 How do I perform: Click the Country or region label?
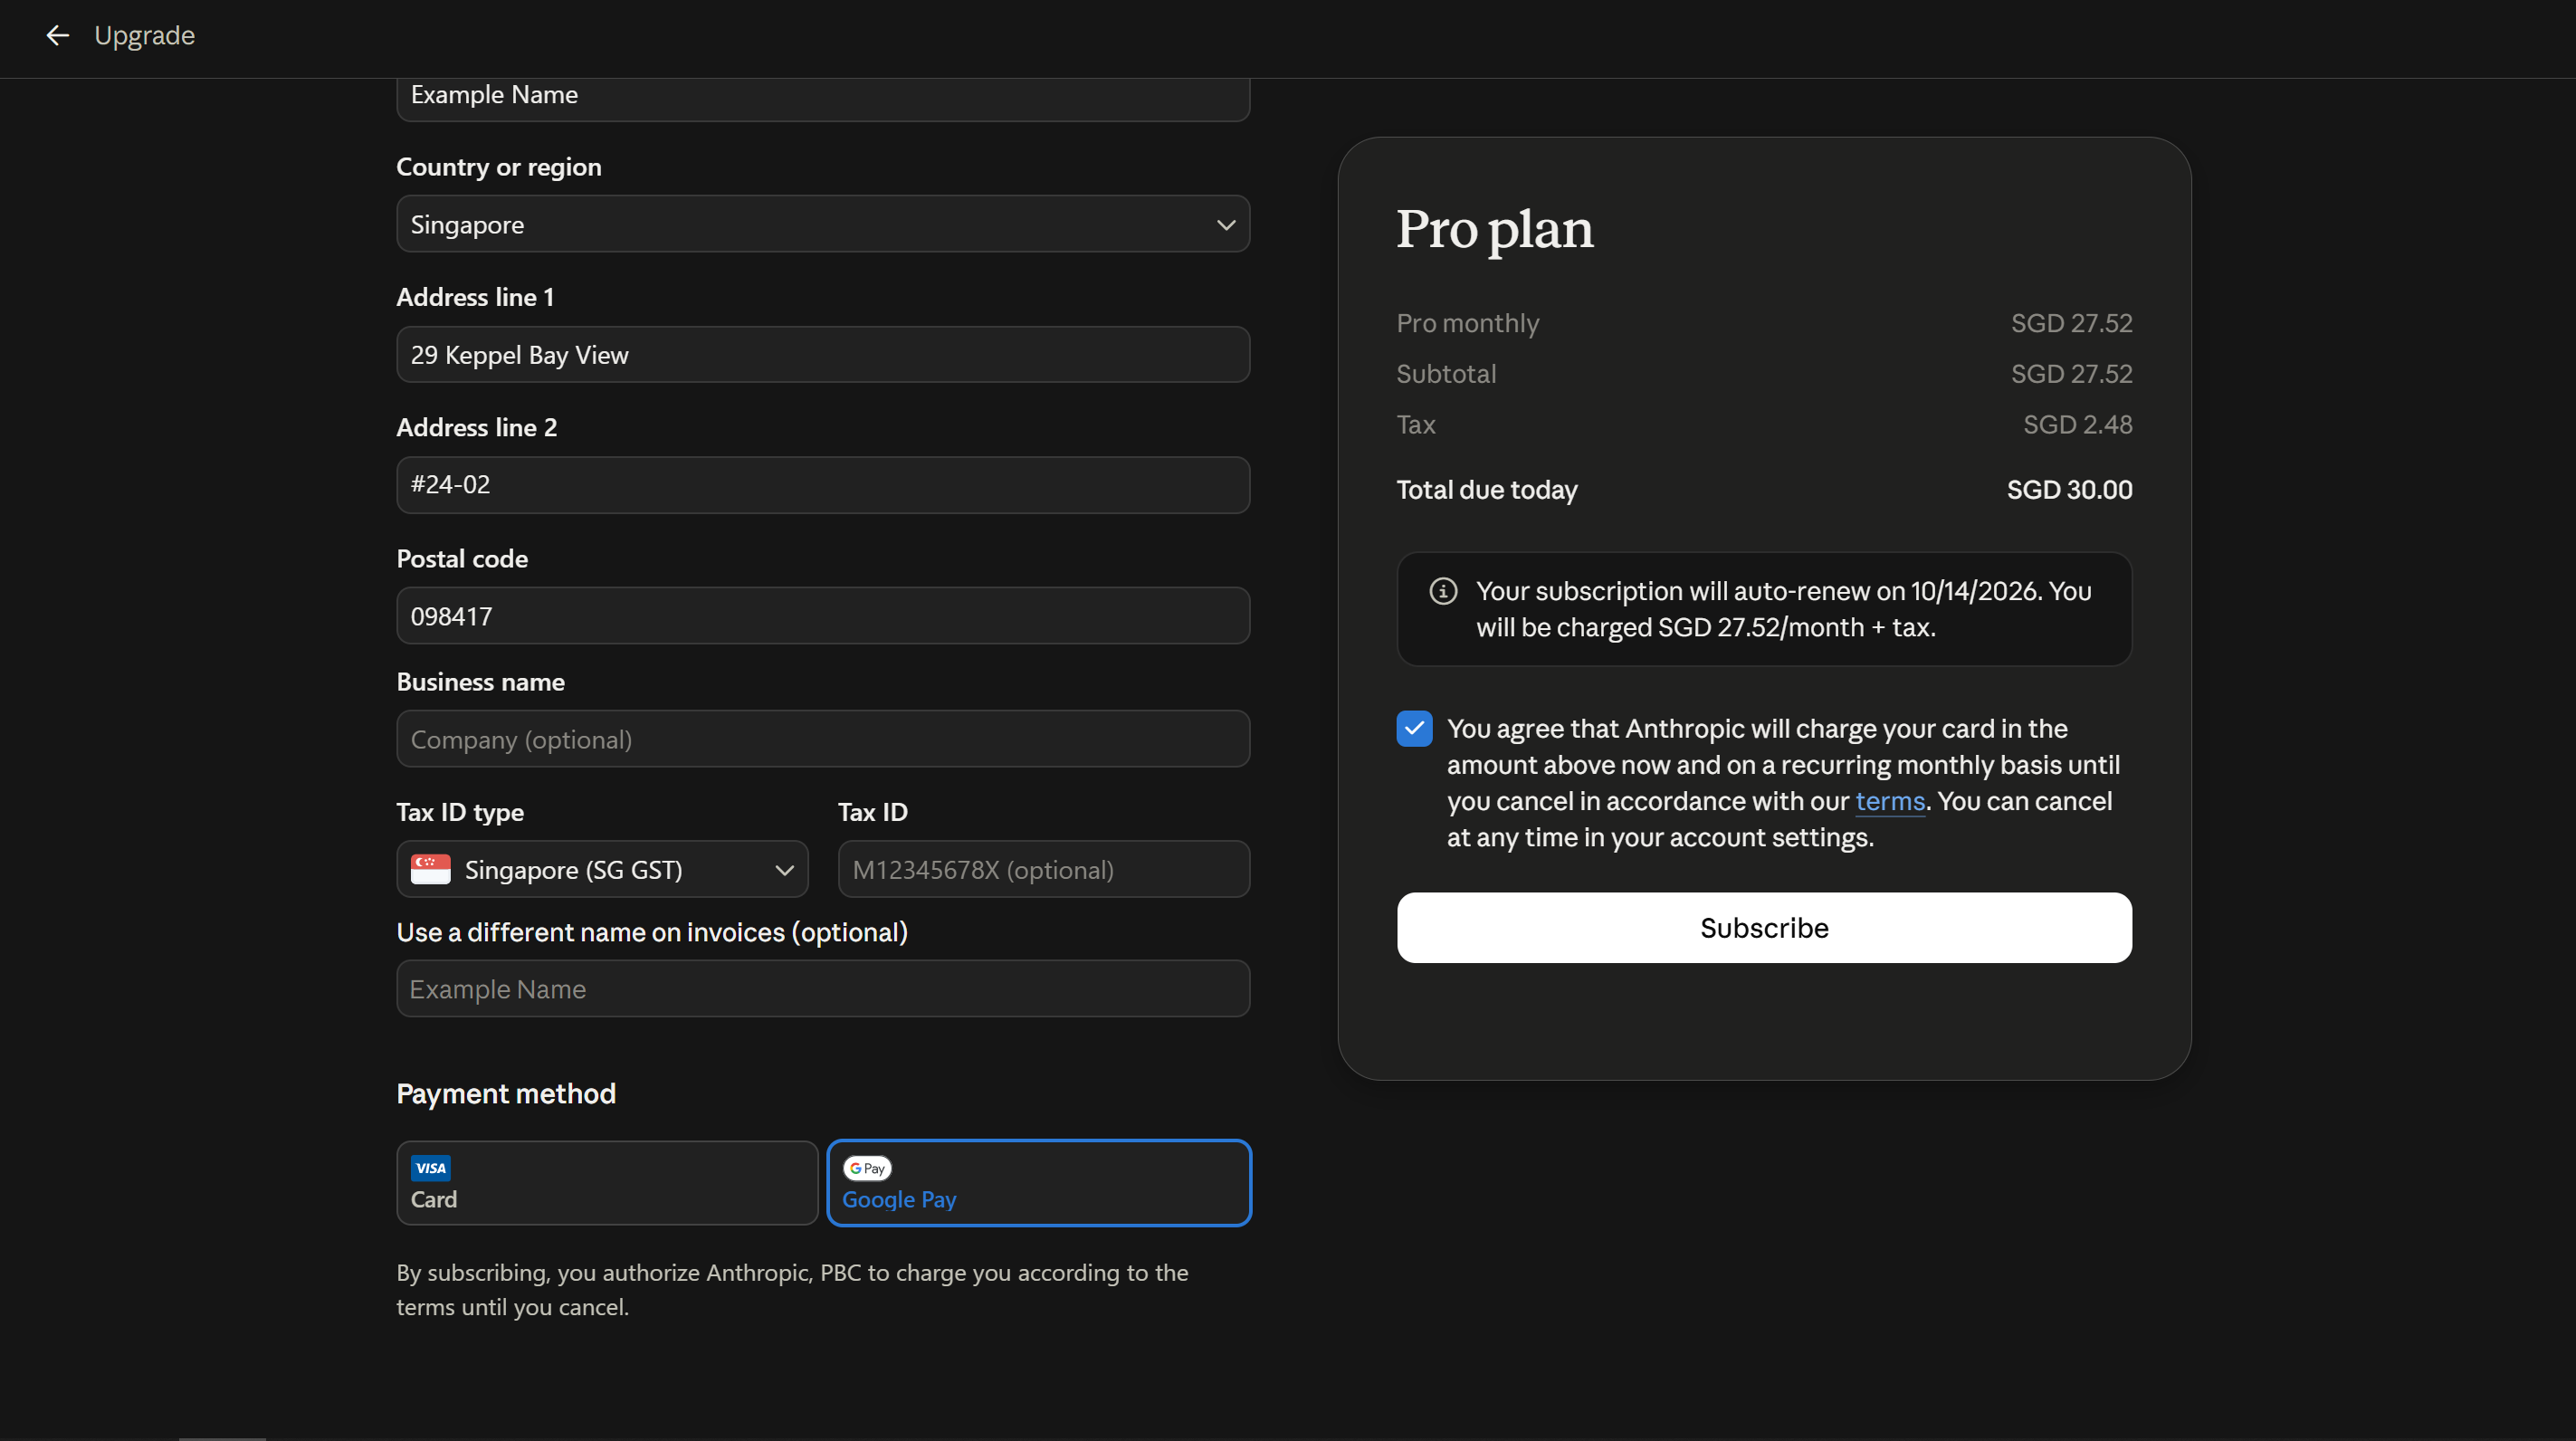pos(499,167)
